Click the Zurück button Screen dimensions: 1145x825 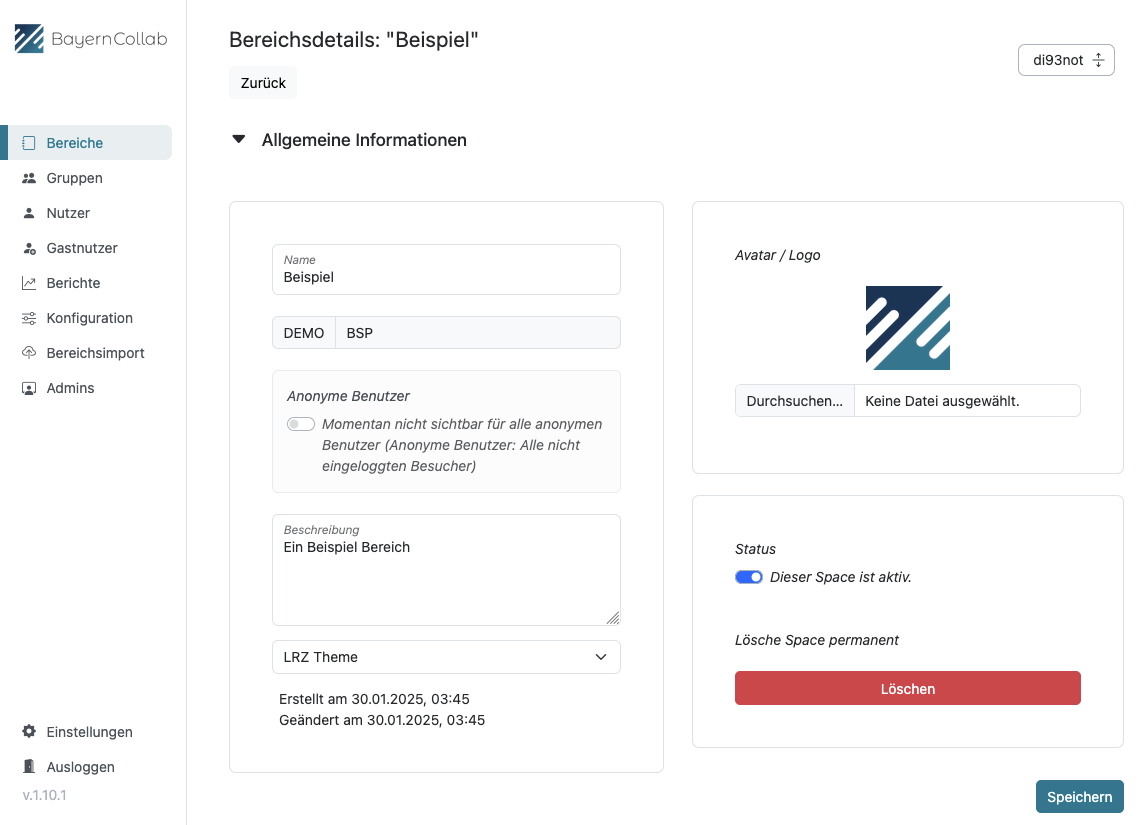point(263,83)
